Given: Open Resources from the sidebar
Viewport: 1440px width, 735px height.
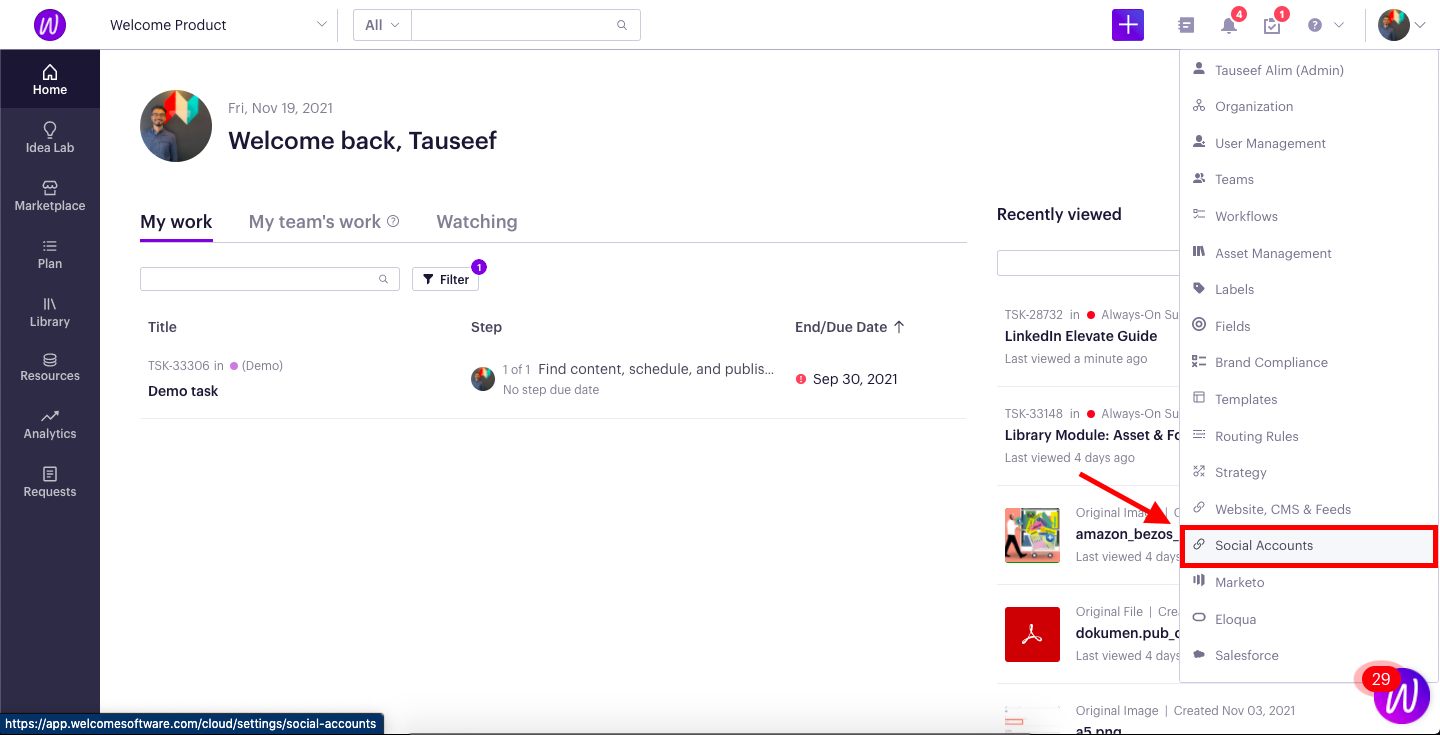Looking at the screenshot, I should click(50, 367).
